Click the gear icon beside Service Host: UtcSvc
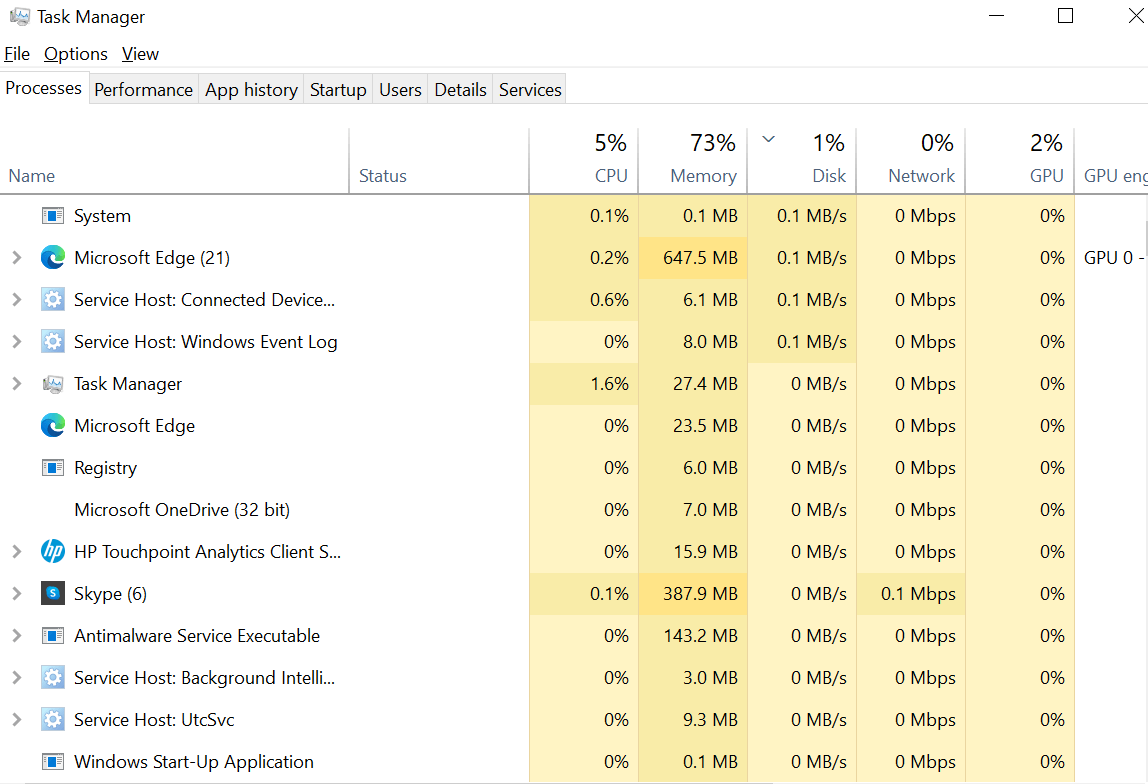This screenshot has width=1148, height=784. click(x=52, y=719)
